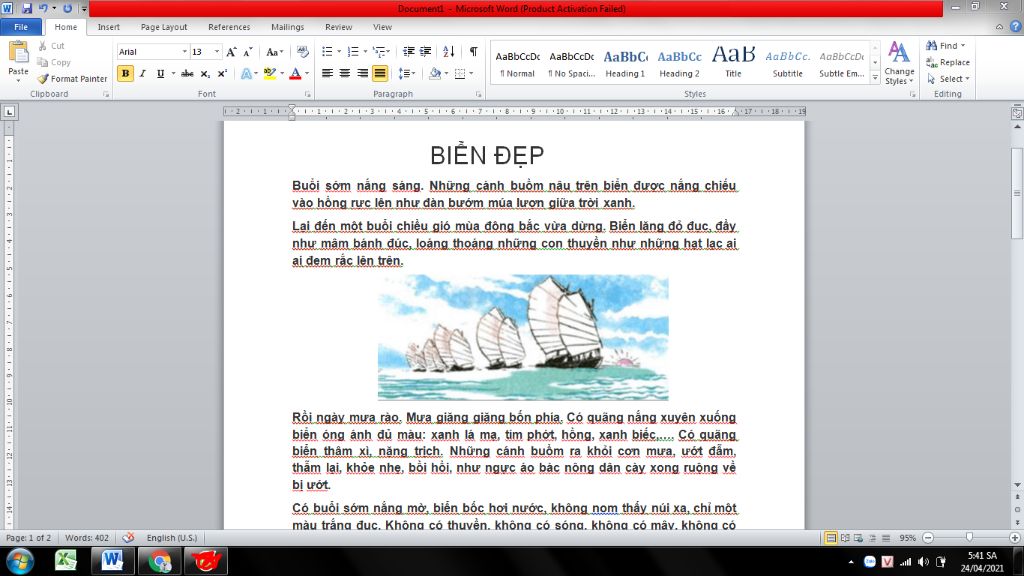Screen dimensions: 1024x576
Task: Click the Cut scissors command
Action: (51, 46)
